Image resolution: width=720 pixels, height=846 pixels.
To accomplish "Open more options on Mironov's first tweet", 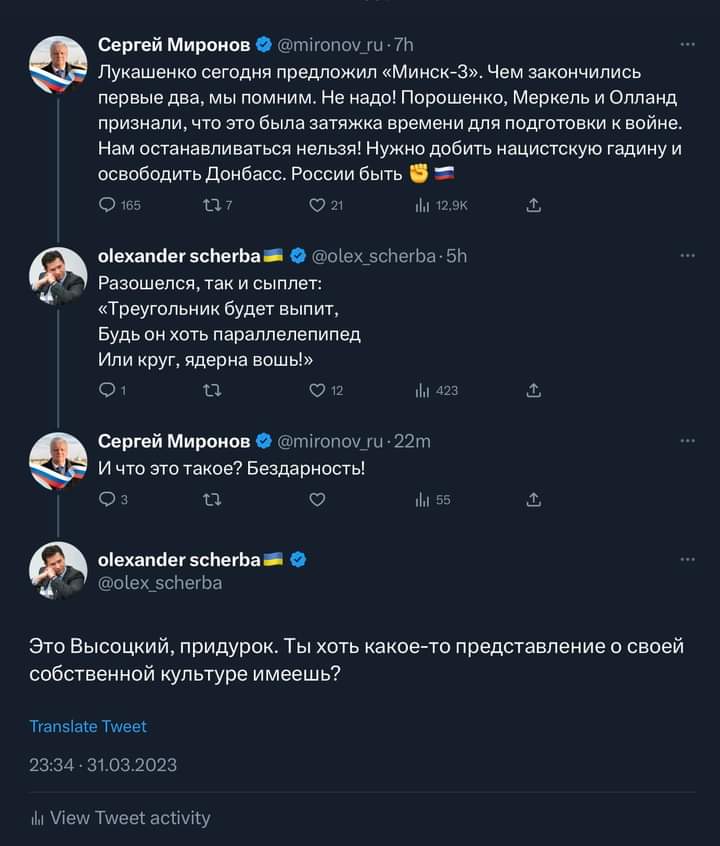I will pos(687,44).
